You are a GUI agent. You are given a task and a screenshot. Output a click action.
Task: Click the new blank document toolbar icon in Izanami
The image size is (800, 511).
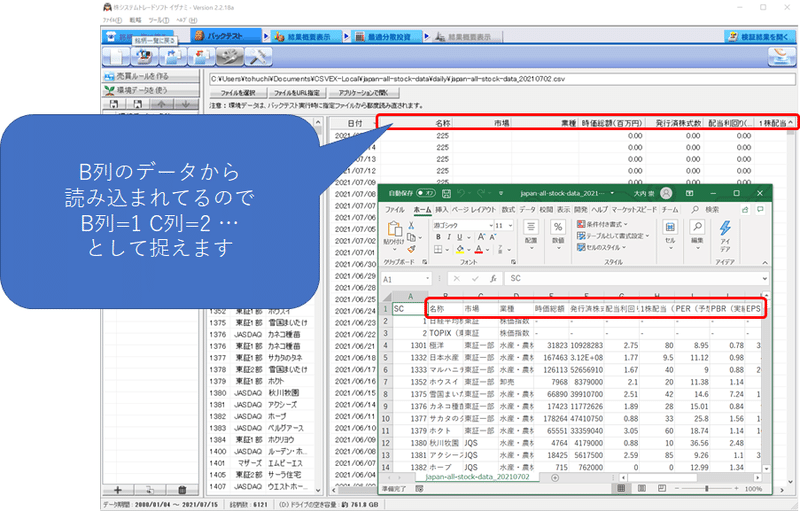(x=116, y=56)
